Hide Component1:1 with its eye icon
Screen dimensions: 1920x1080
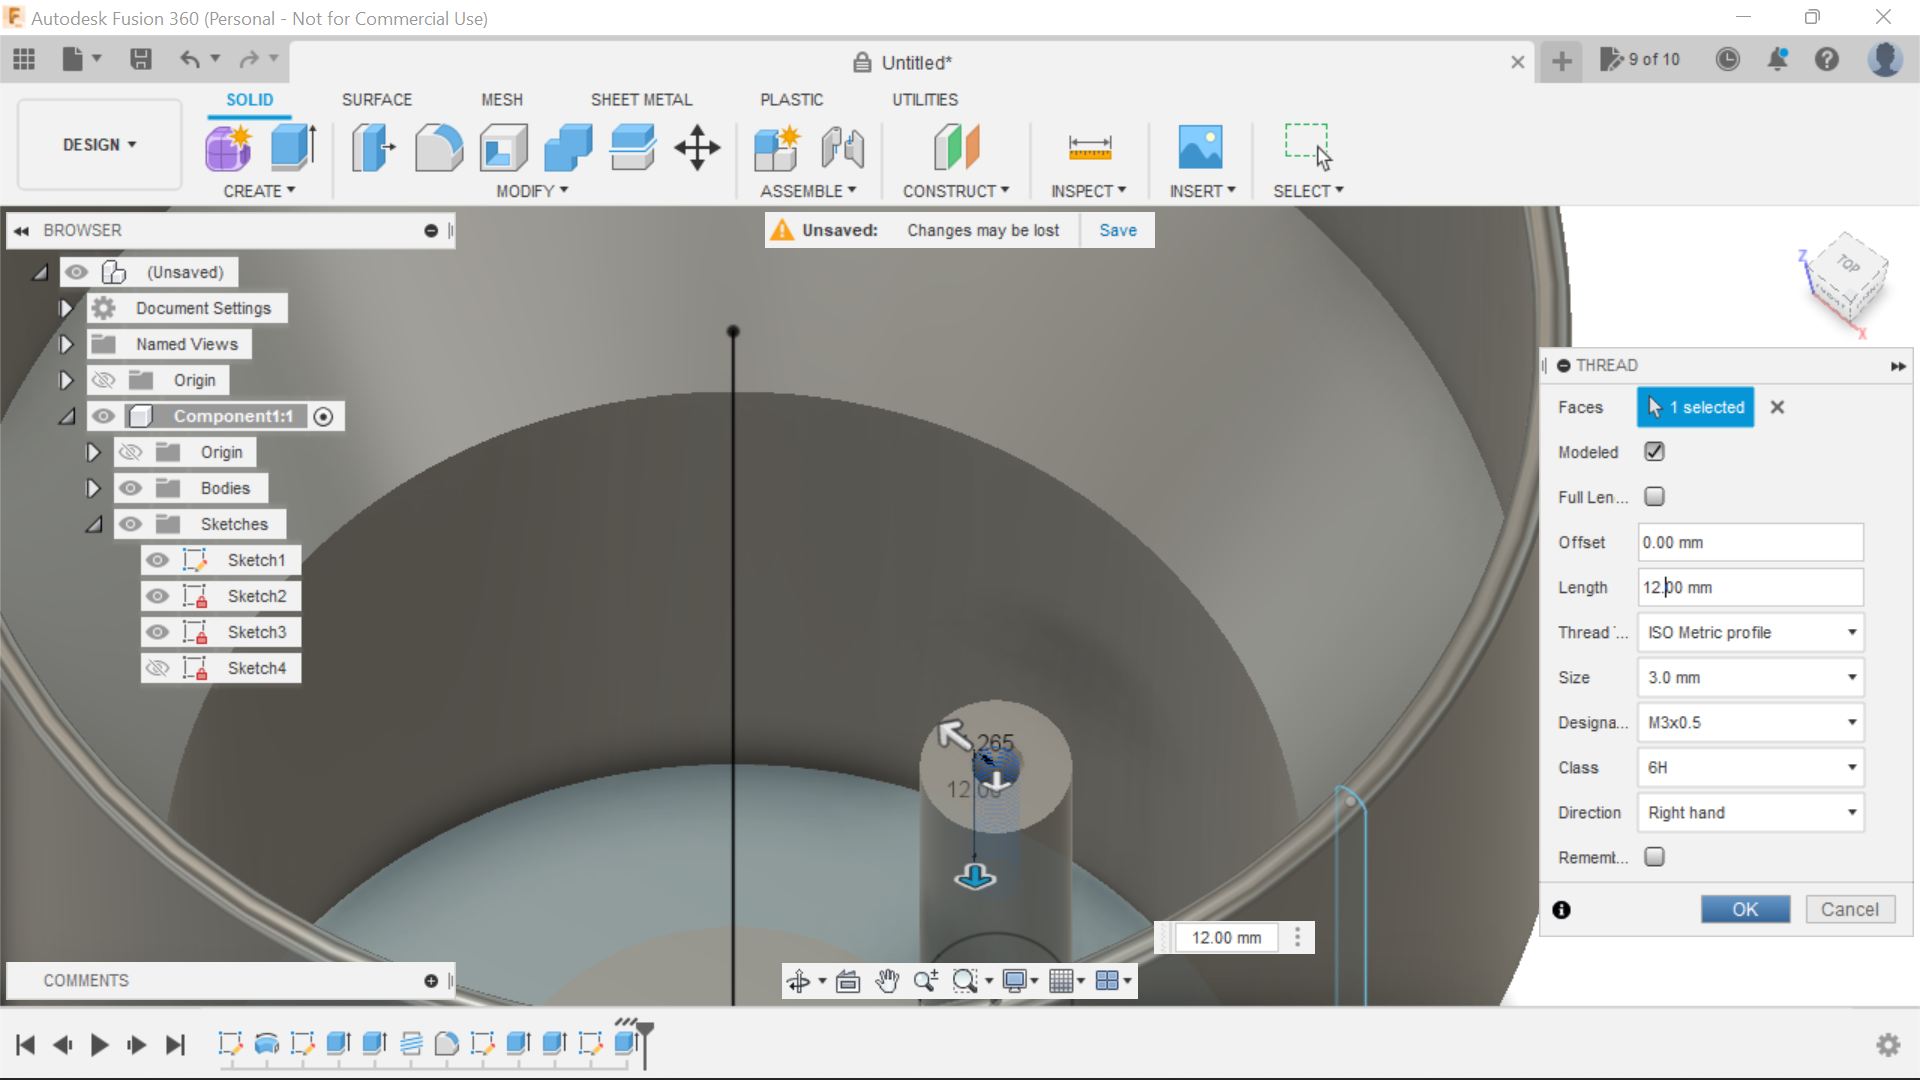click(x=104, y=416)
